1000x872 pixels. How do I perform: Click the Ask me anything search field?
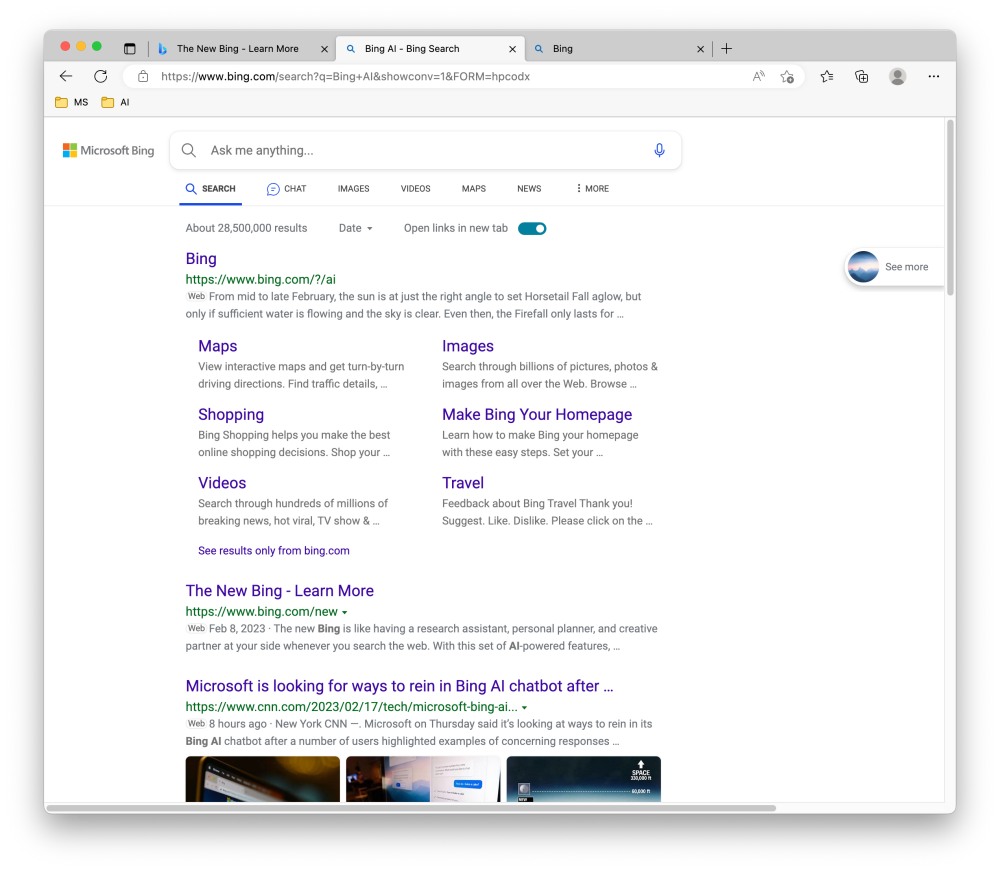425,151
